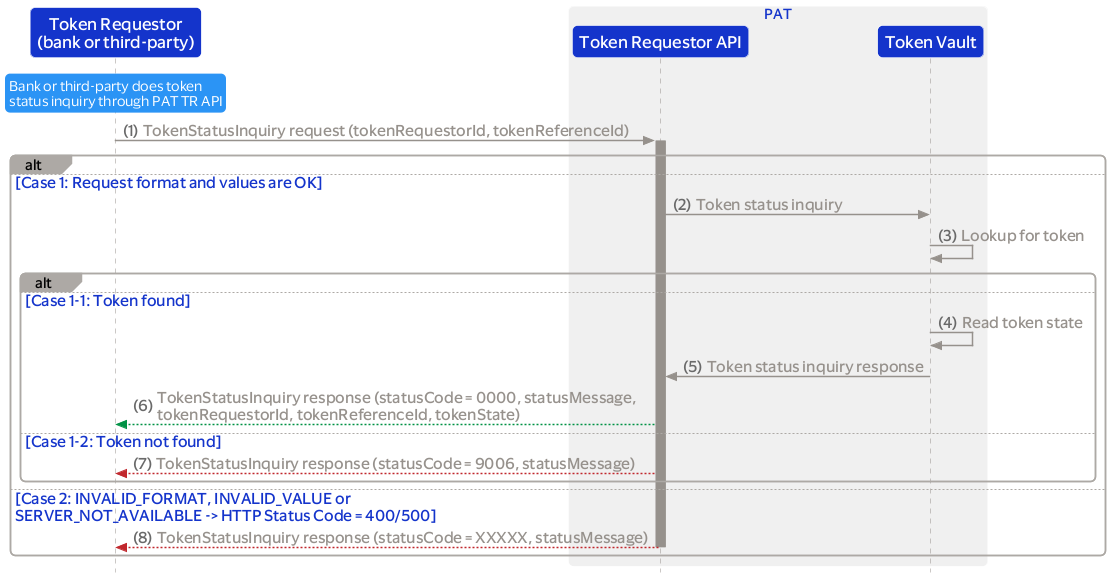Click the red arrowhead of response 9006

pyautogui.click(x=121, y=473)
